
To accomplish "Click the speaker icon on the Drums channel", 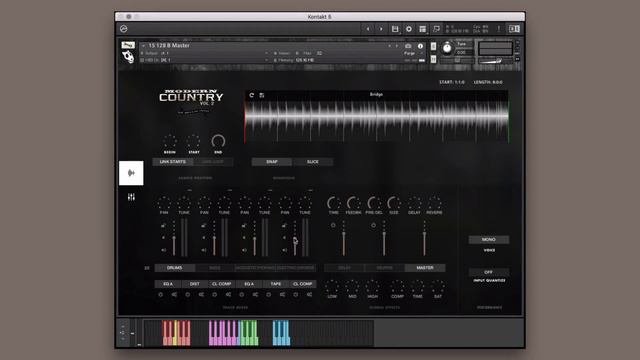I will coord(163,250).
